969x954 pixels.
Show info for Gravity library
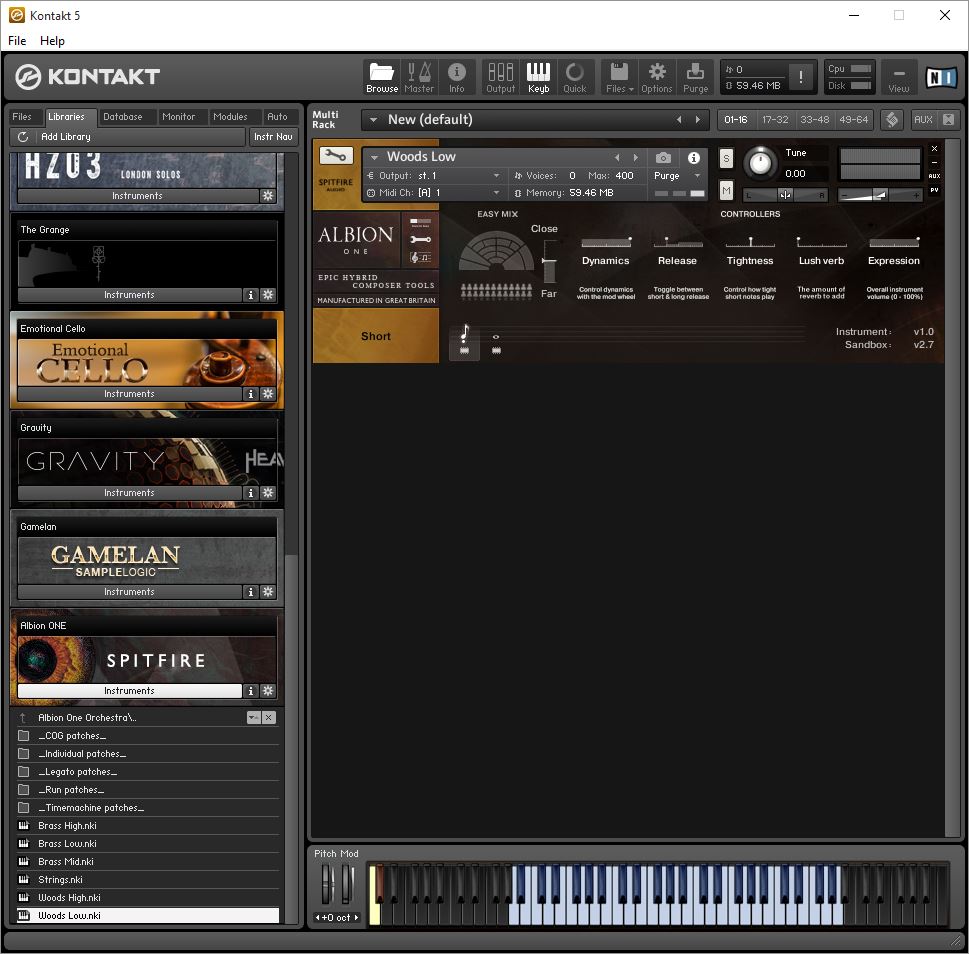pos(250,492)
